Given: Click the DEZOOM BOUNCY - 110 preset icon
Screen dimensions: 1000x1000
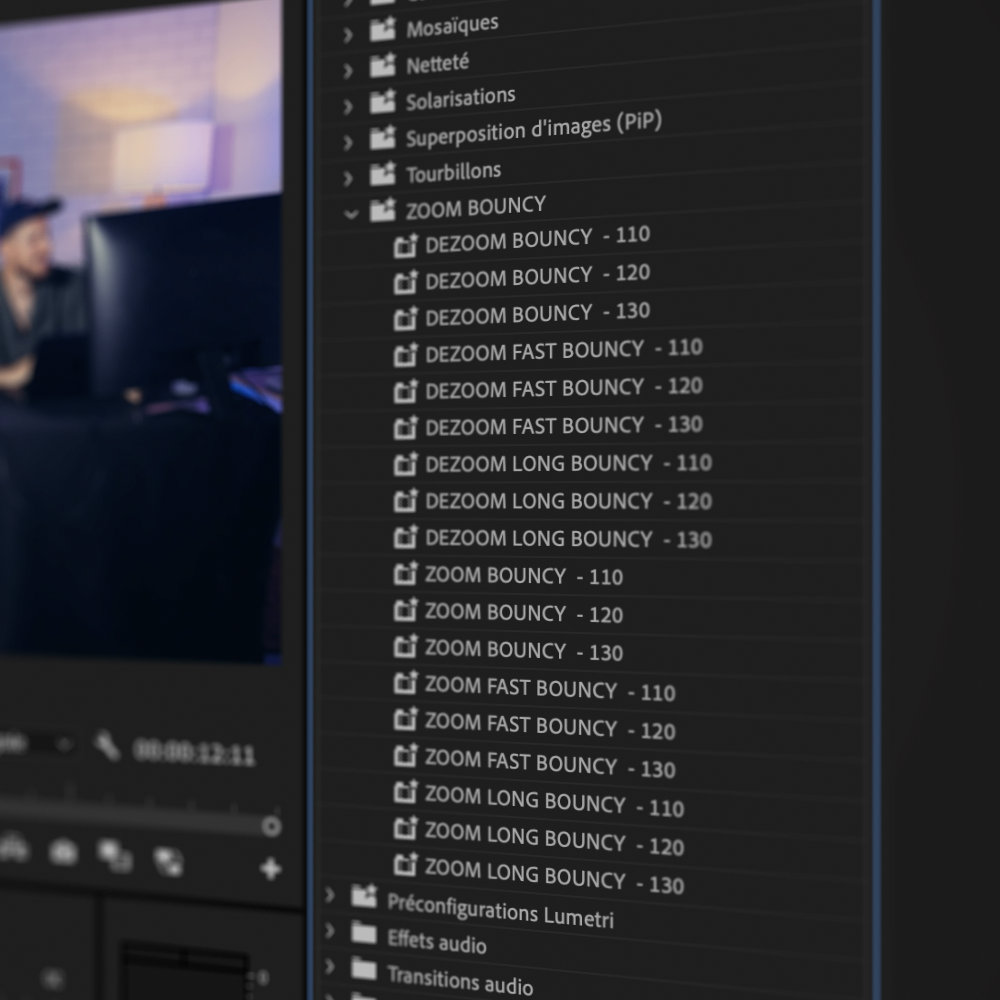Looking at the screenshot, I should [405, 246].
